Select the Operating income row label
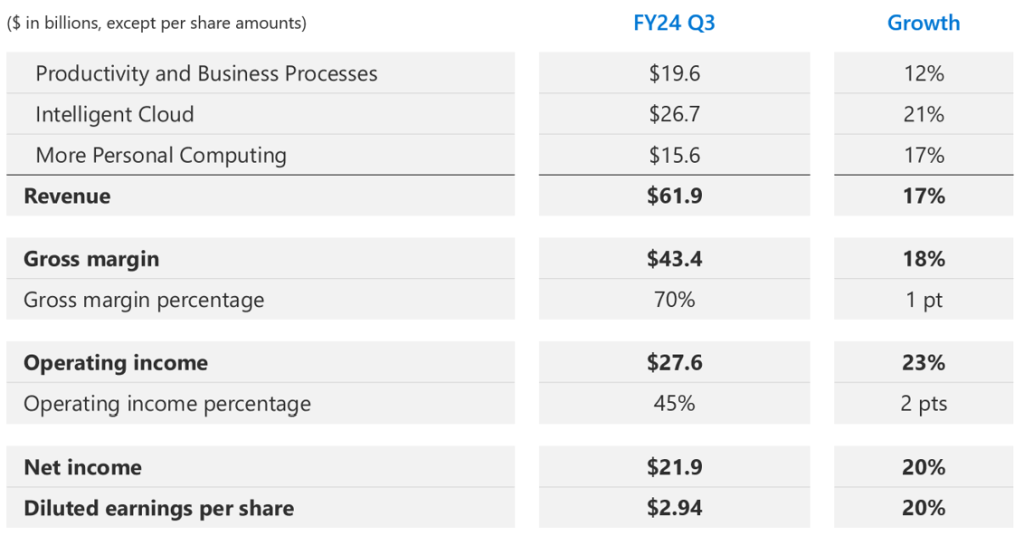Viewport: 1024px width, 536px height. (x=116, y=363)
